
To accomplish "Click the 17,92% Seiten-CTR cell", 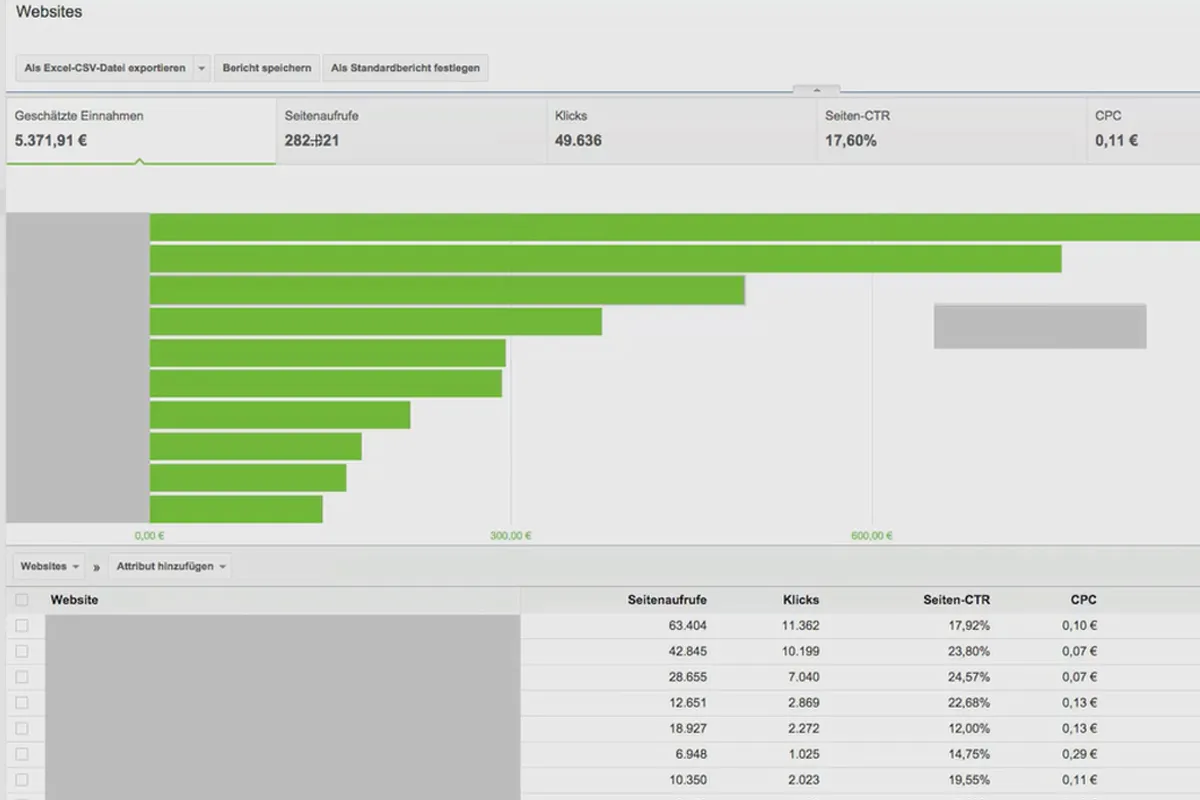I will coord(971,626).
